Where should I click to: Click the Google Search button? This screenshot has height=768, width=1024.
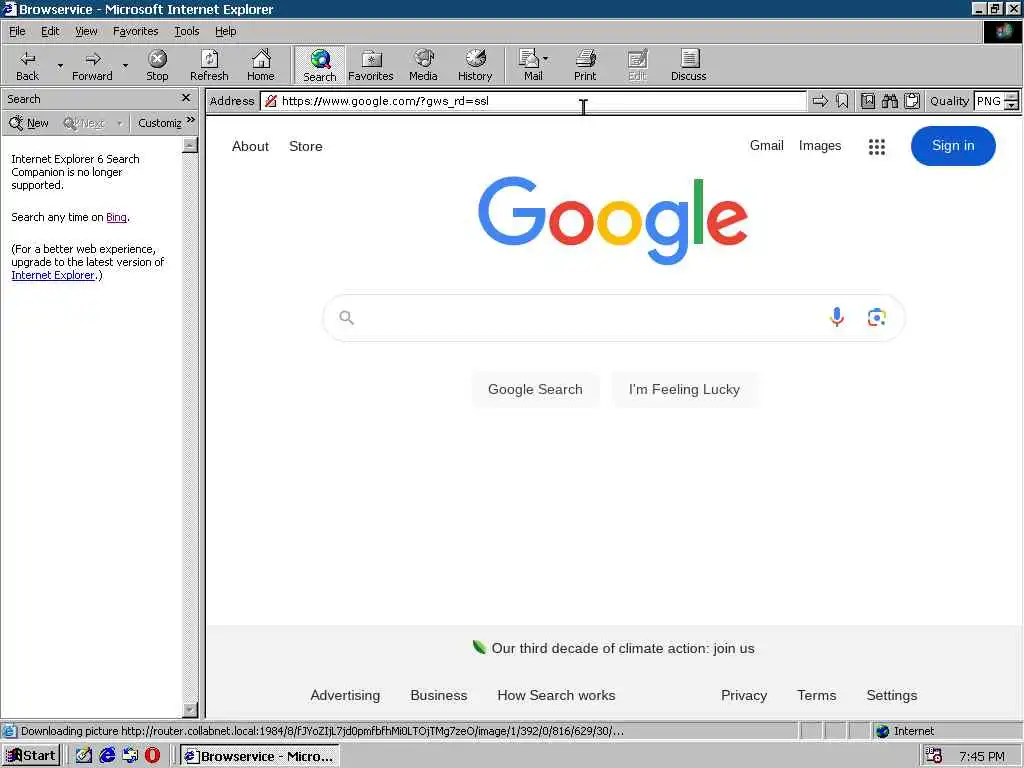[535, 389]
